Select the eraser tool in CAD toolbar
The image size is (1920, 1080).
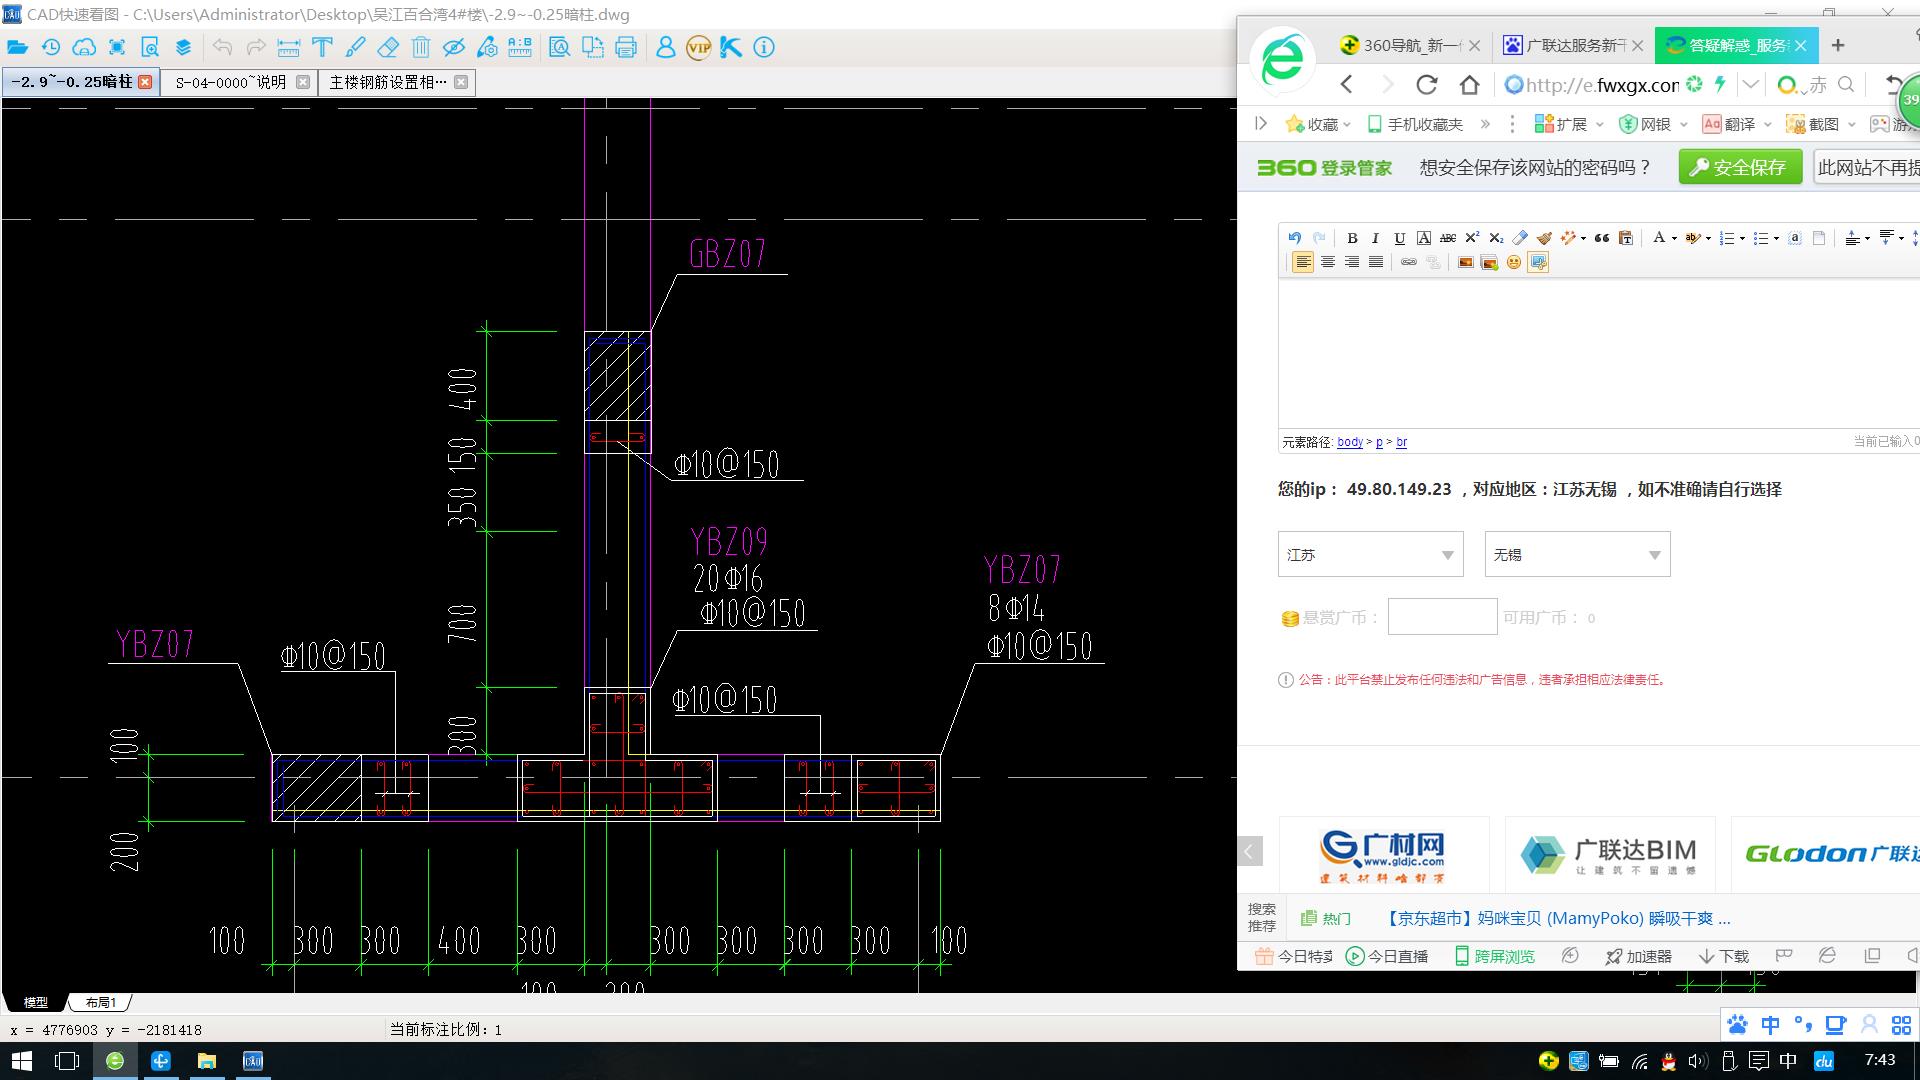tap(388, 47)
